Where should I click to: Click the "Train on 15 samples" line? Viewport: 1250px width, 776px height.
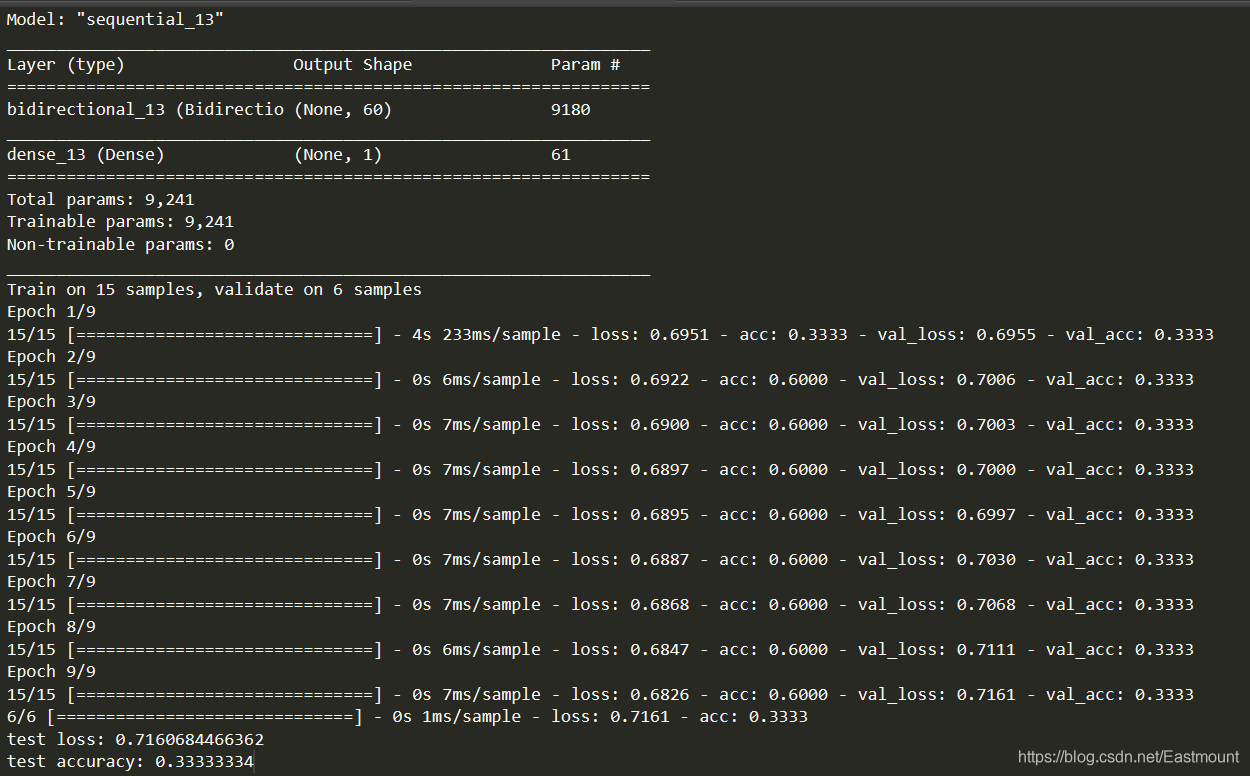point(214,290)
